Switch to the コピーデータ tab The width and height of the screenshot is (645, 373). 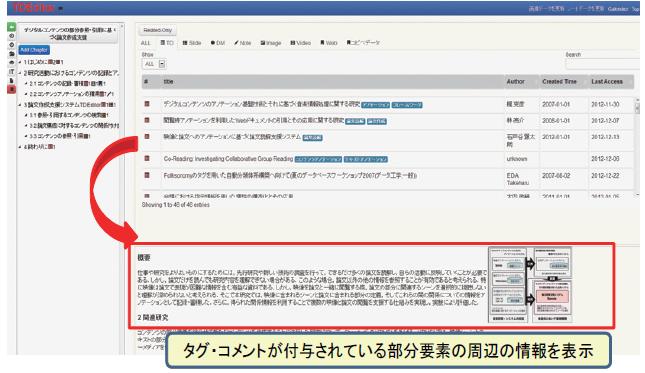(x=363, y=43)
